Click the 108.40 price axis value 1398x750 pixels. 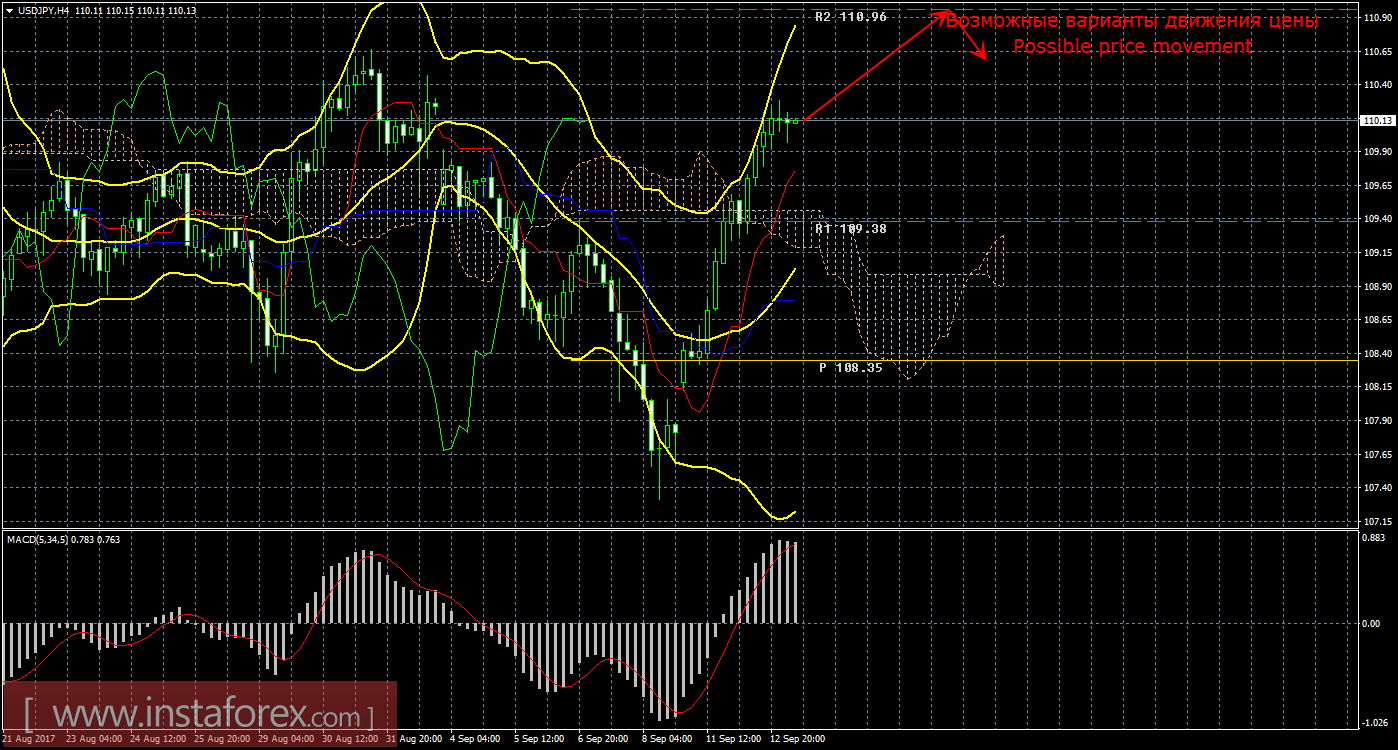click(x=1378, y=353)
